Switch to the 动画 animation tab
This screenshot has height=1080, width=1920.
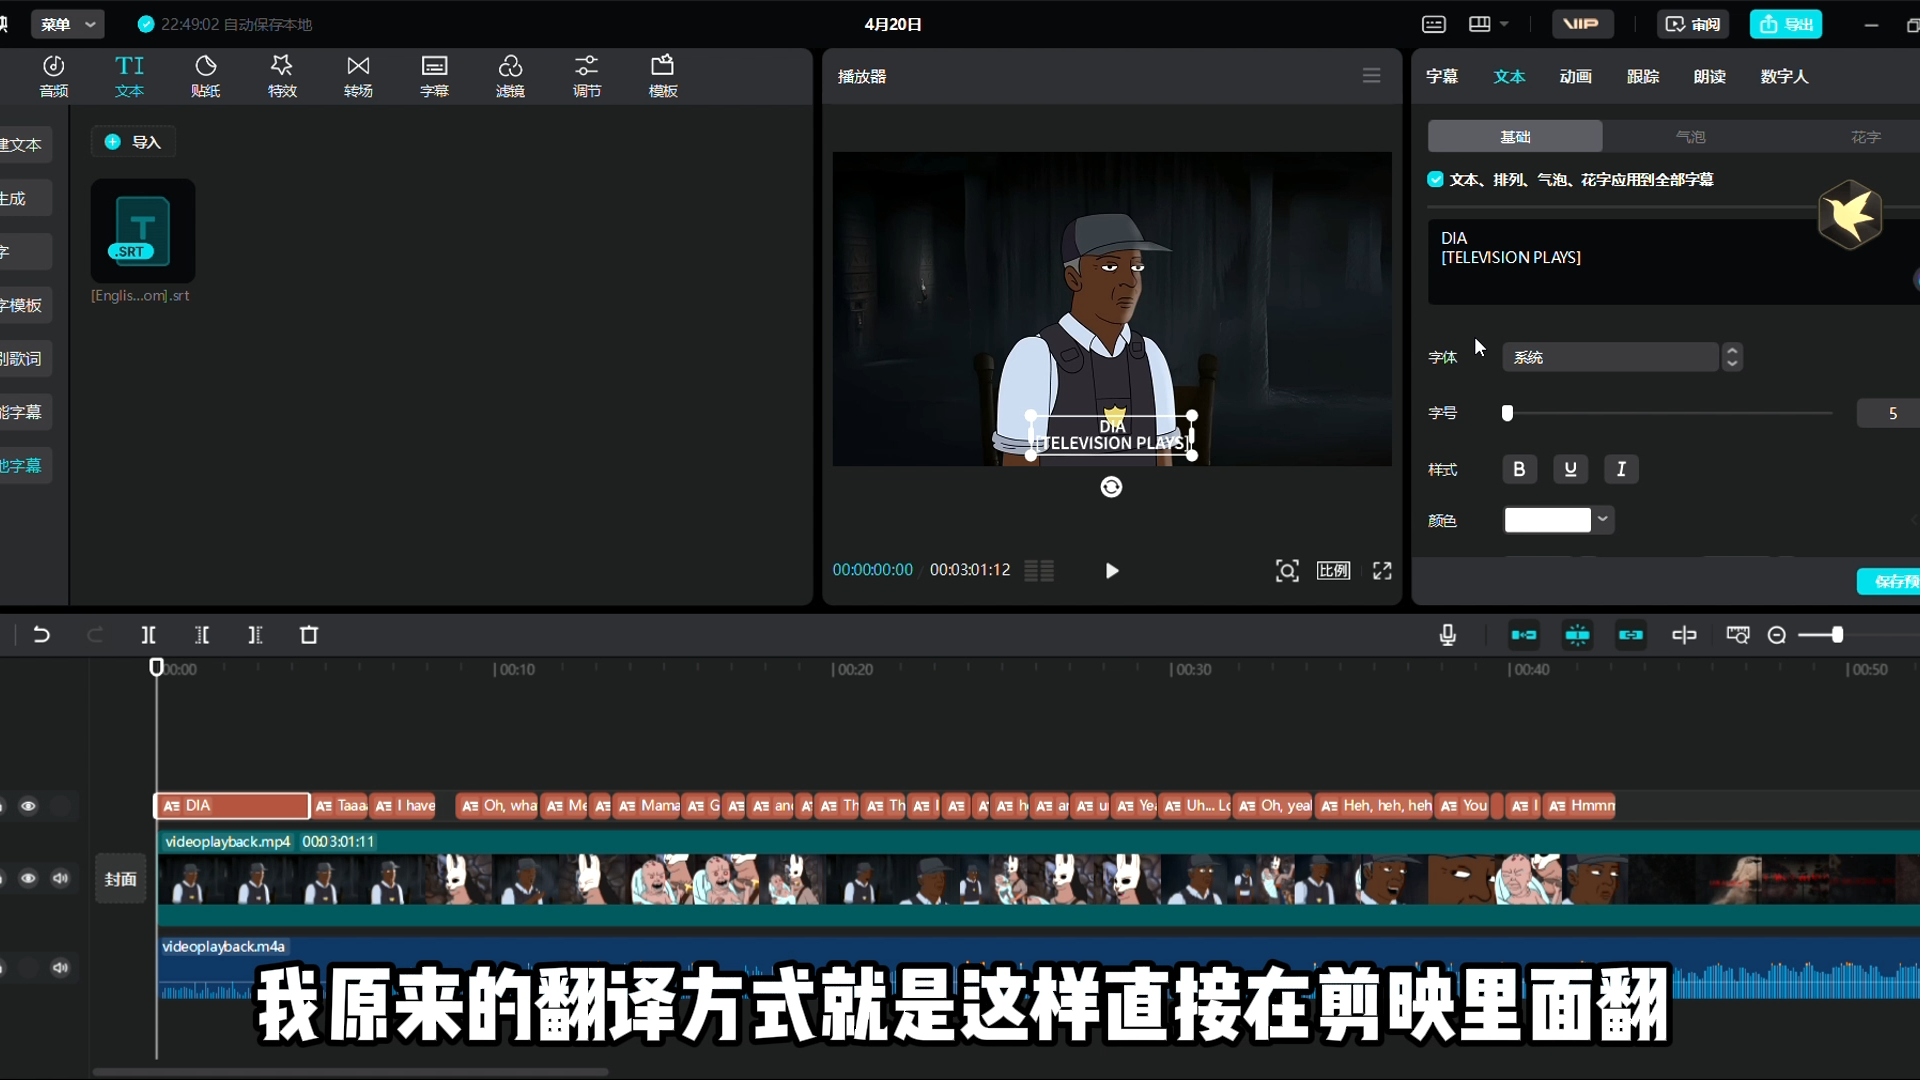coord(1576,76)
